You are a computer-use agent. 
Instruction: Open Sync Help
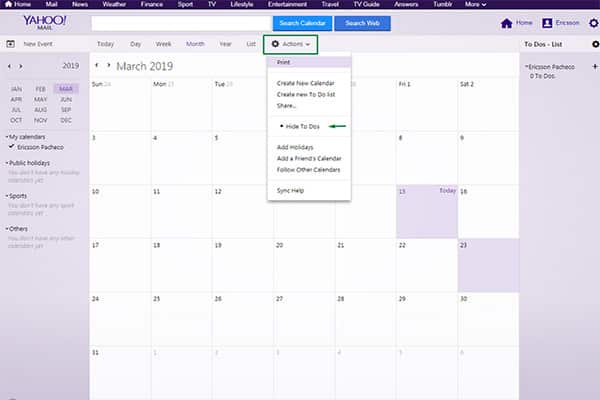pyautogui.click(x=290, y=190)
